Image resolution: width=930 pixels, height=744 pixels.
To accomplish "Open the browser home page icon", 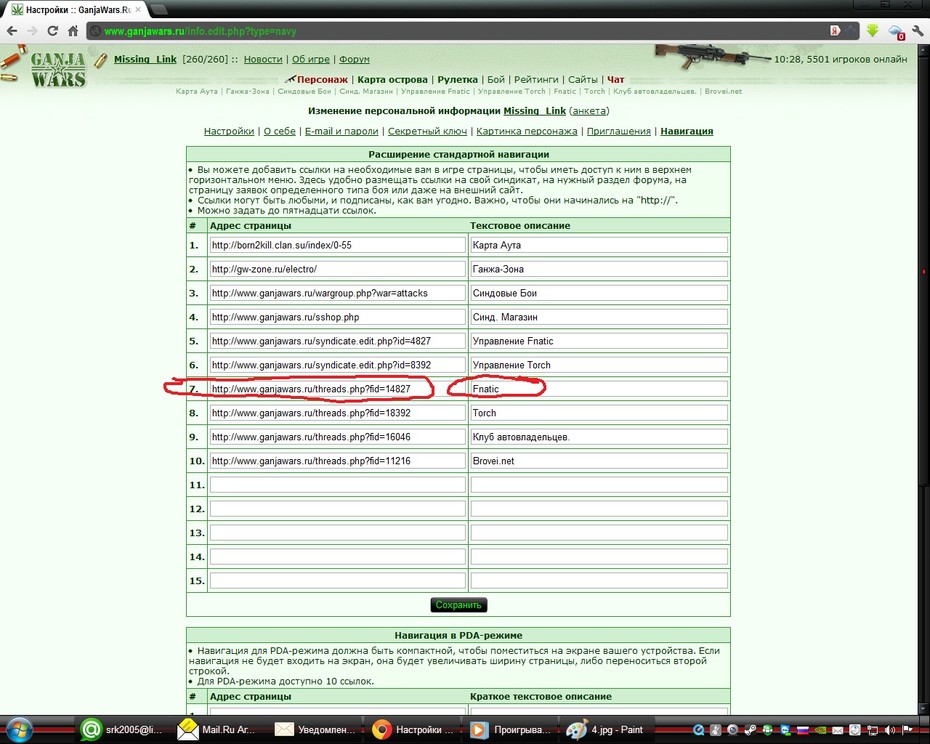I will [73, 31].
